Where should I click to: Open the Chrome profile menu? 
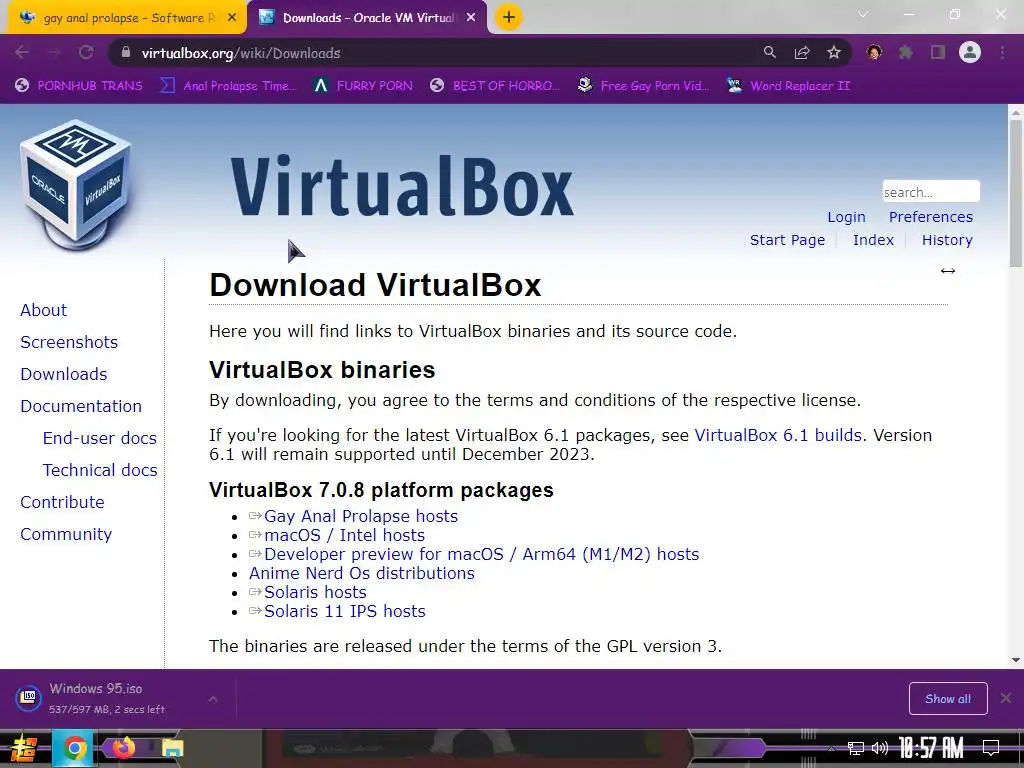point(970,53)
